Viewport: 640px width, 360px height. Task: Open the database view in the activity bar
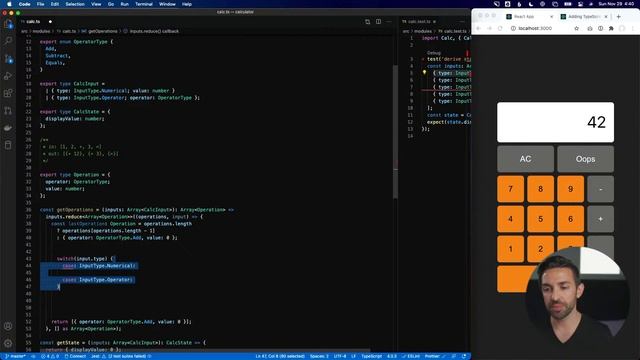click(8, 145)
